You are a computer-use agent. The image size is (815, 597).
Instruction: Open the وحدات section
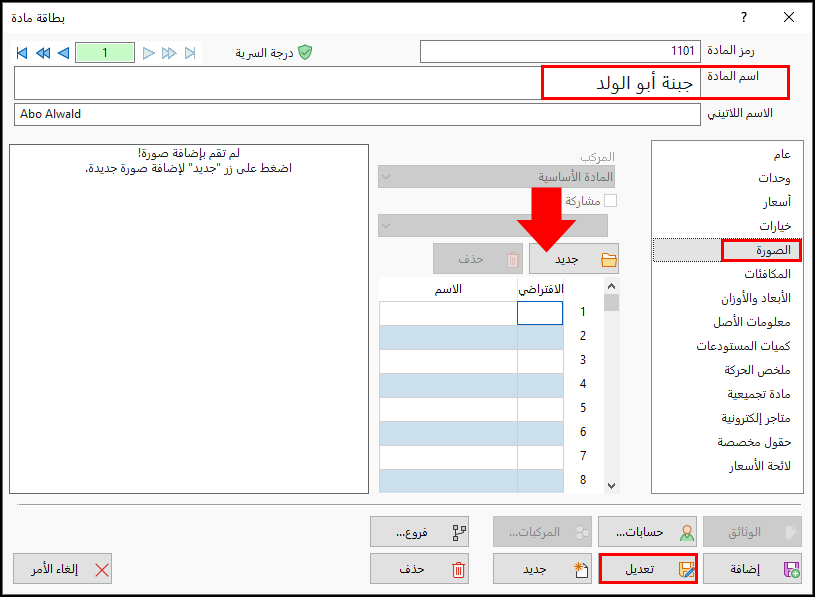[774, 178]
